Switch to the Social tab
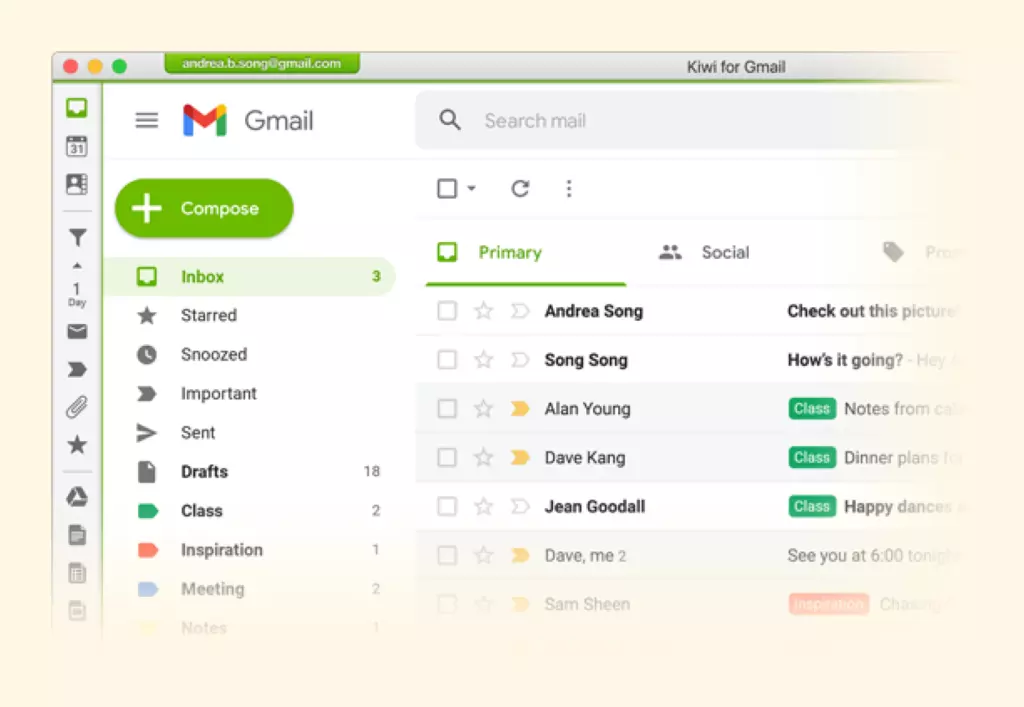1024x707 pixels. pos(704,253)
